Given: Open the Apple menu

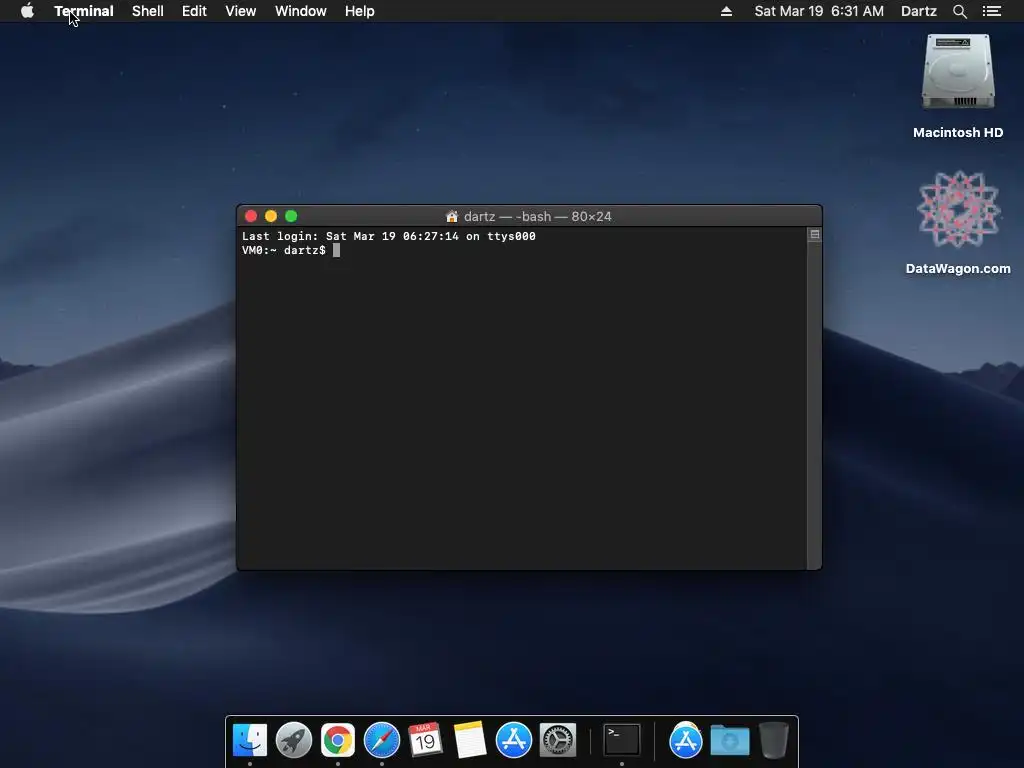Looking at the screenshot, I should [x=27, y=11].
